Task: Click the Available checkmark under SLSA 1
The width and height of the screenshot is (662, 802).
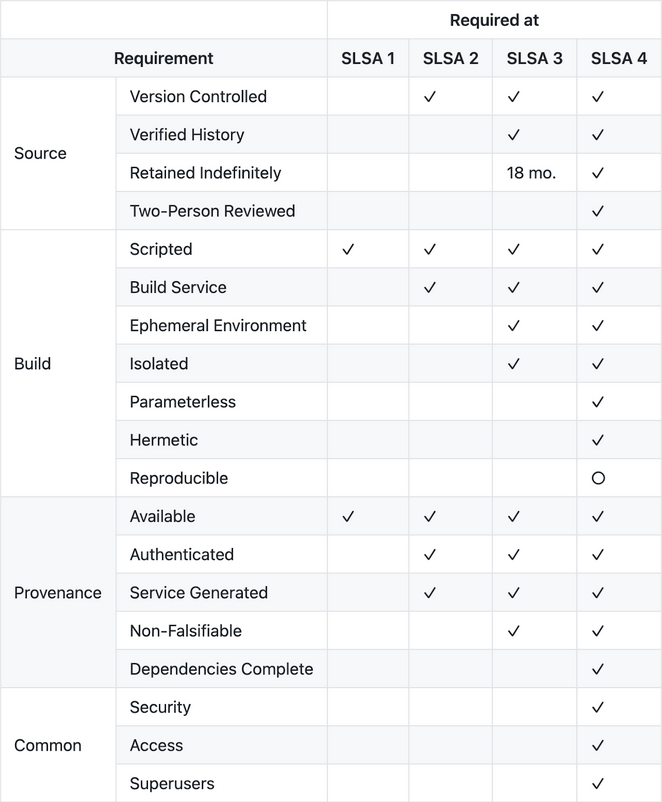Action: [x=349, y=516]
